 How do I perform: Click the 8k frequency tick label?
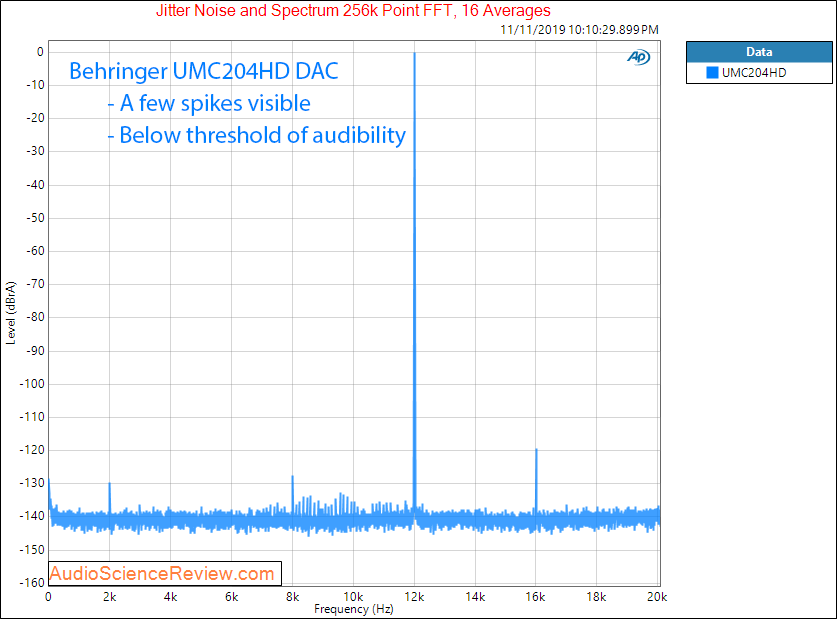point(293,597)
